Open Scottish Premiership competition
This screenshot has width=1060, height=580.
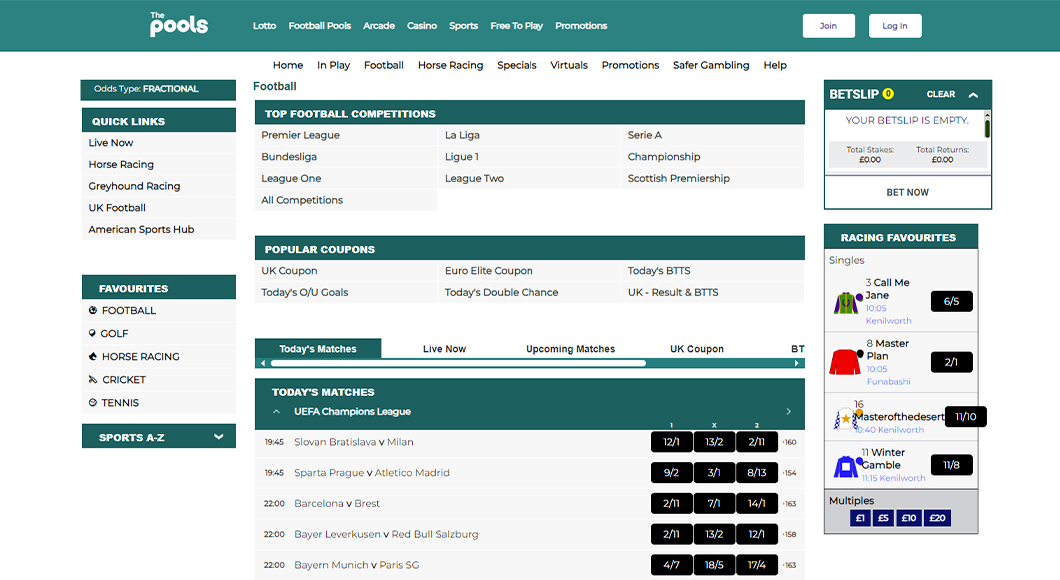[x=679, y=178]
